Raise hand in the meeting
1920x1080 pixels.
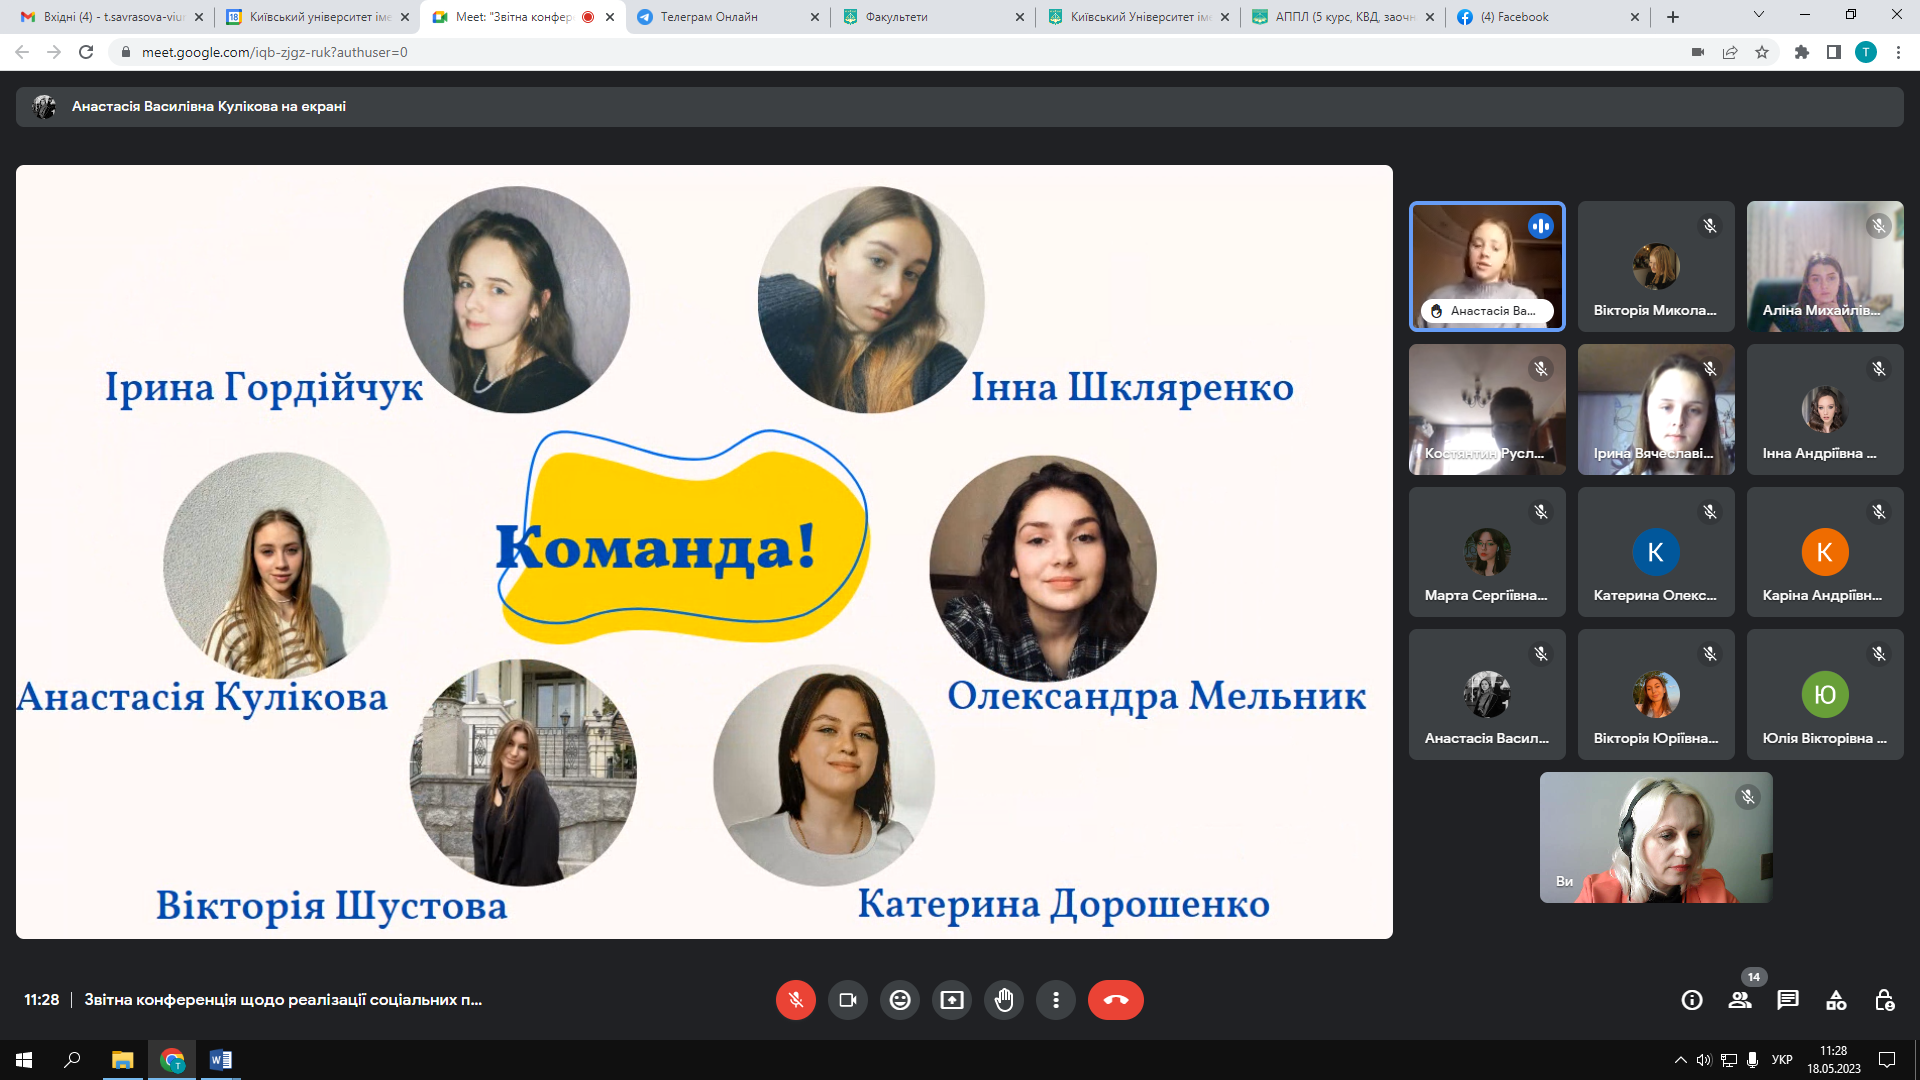click(x=1004, y=1000)
